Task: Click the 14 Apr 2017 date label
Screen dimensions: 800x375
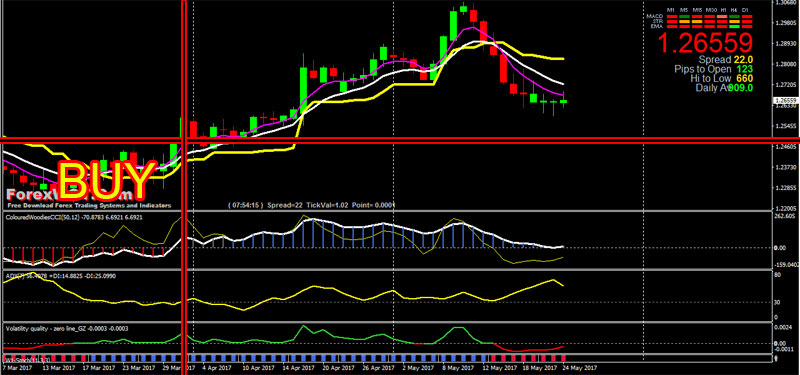Action: (299, 367)
